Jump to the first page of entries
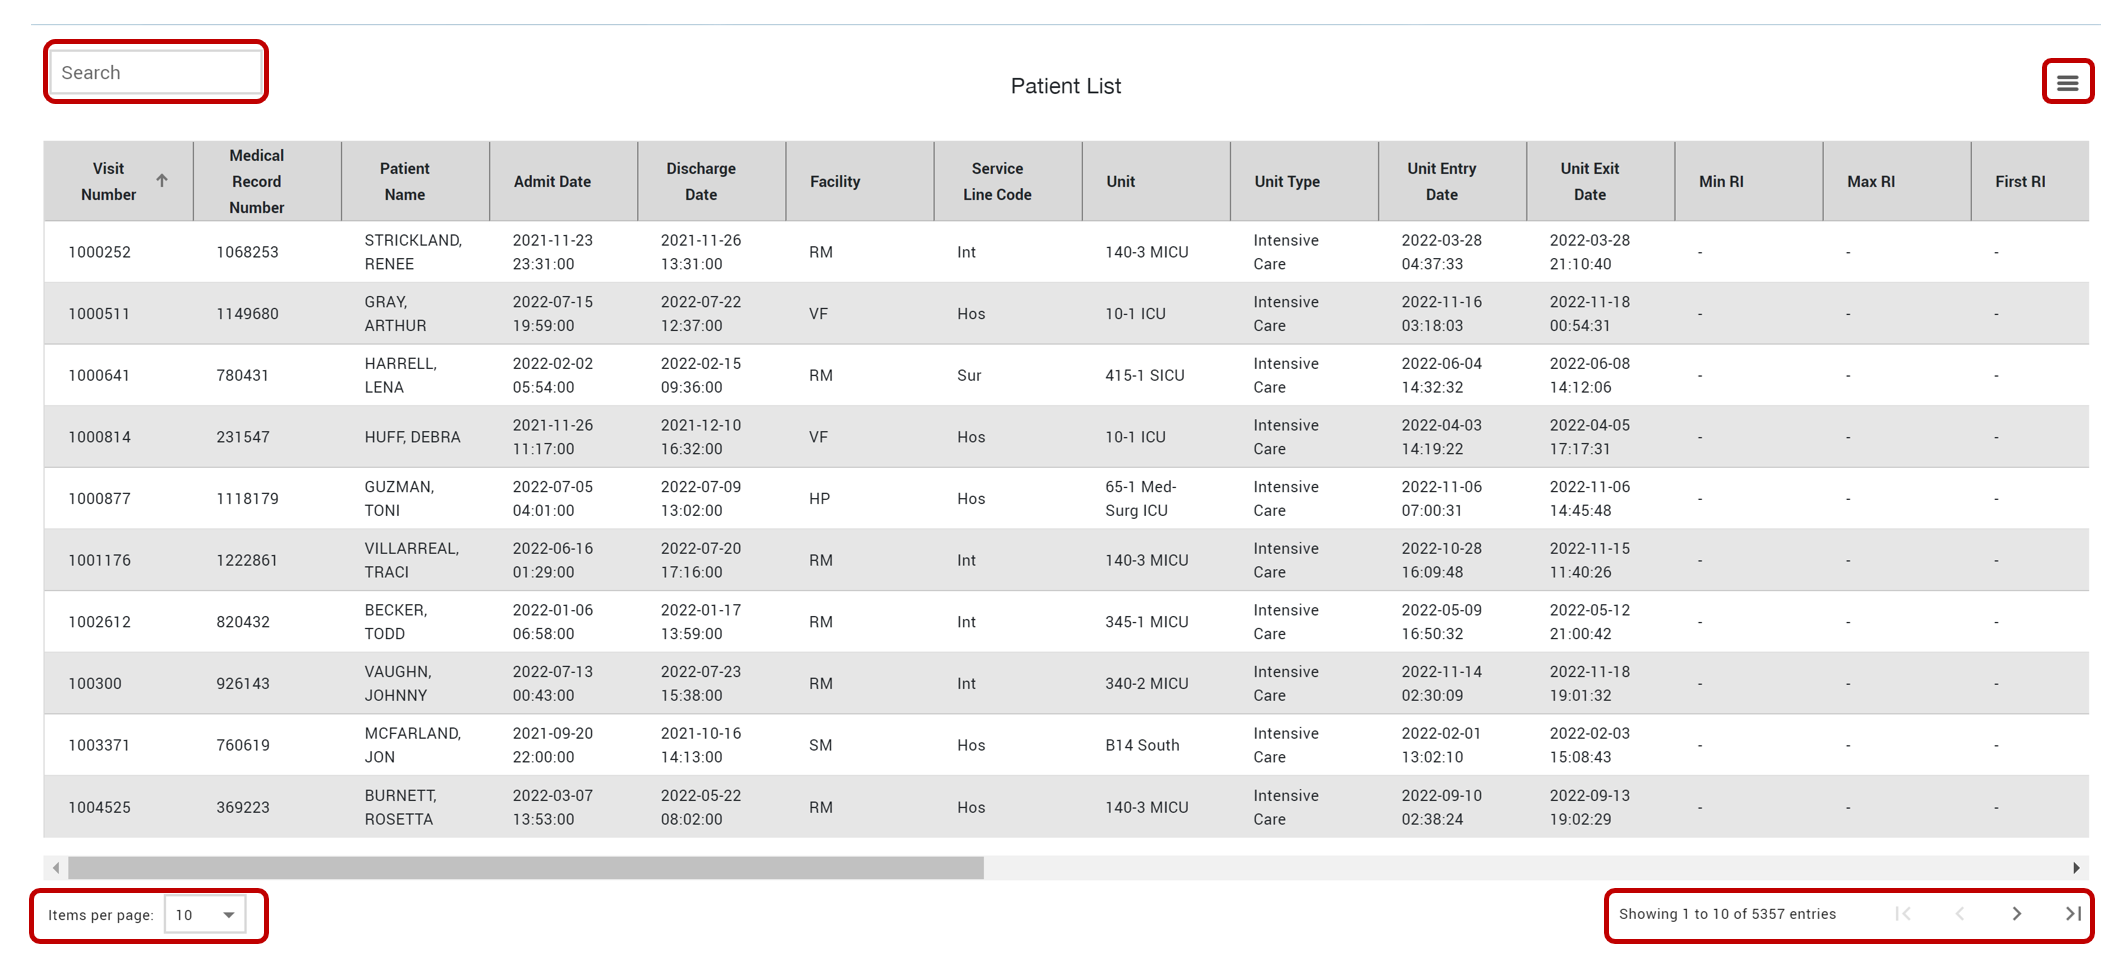This screenshot has width=2127, height=973. click(1904, 914)
